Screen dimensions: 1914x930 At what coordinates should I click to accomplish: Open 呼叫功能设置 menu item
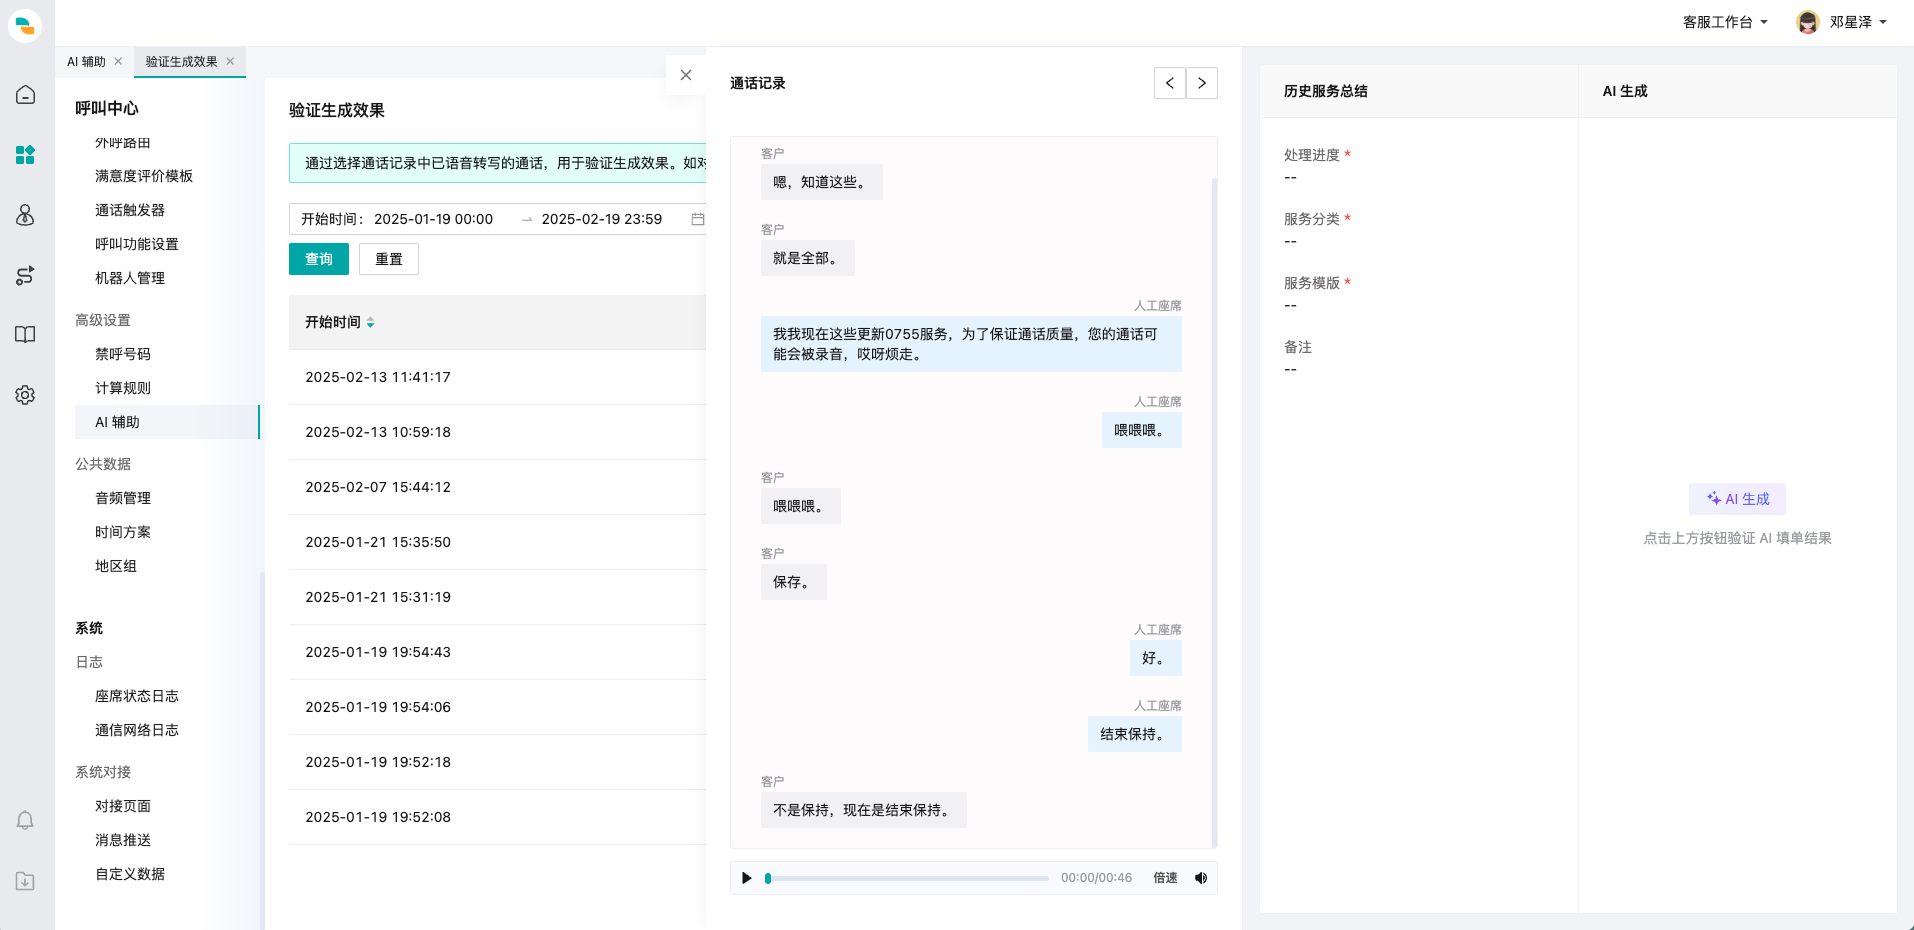point(137,244)
